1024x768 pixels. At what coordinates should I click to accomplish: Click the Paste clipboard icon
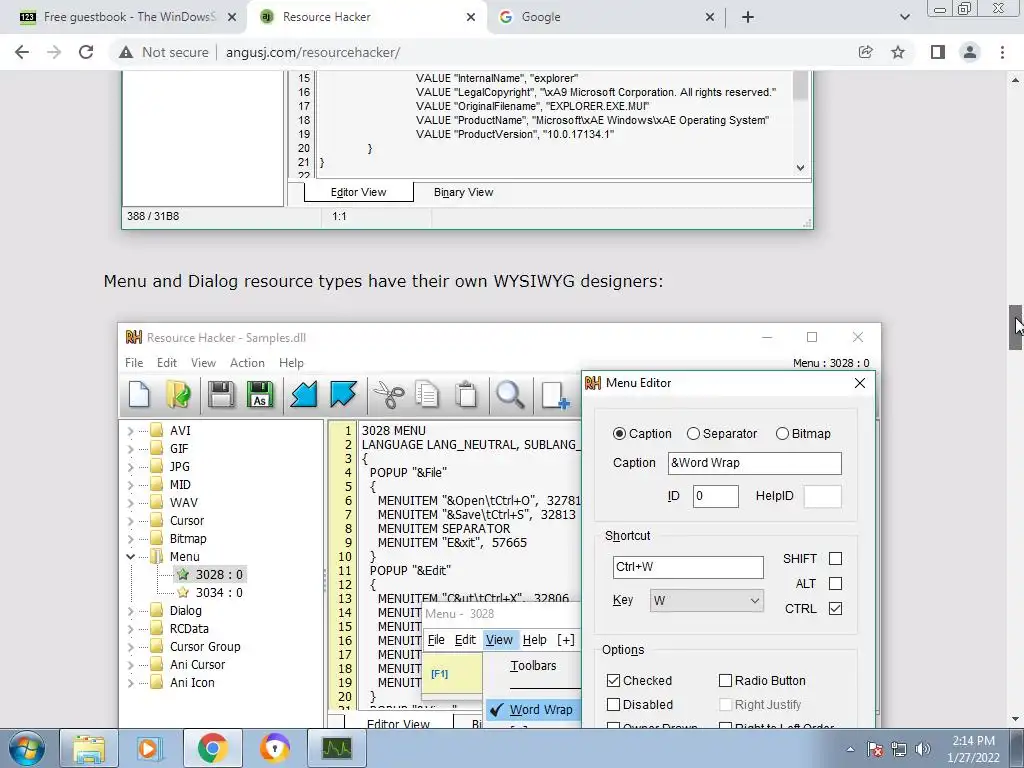466,395
